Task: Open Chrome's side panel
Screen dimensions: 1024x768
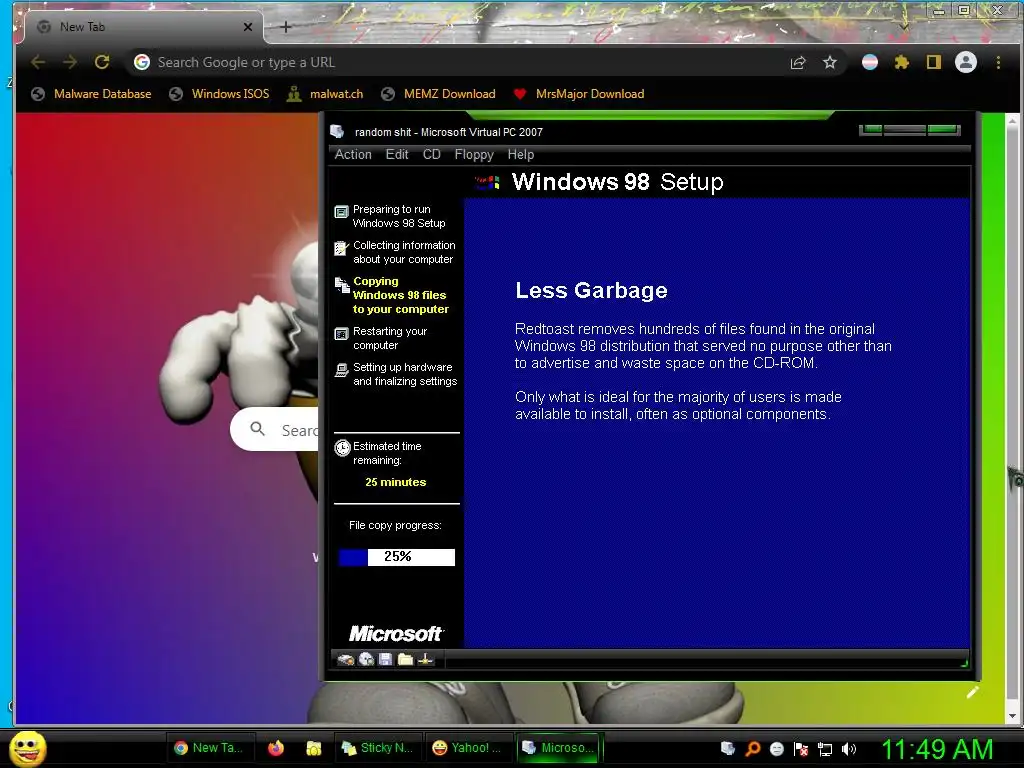Action: pos(934,62)
